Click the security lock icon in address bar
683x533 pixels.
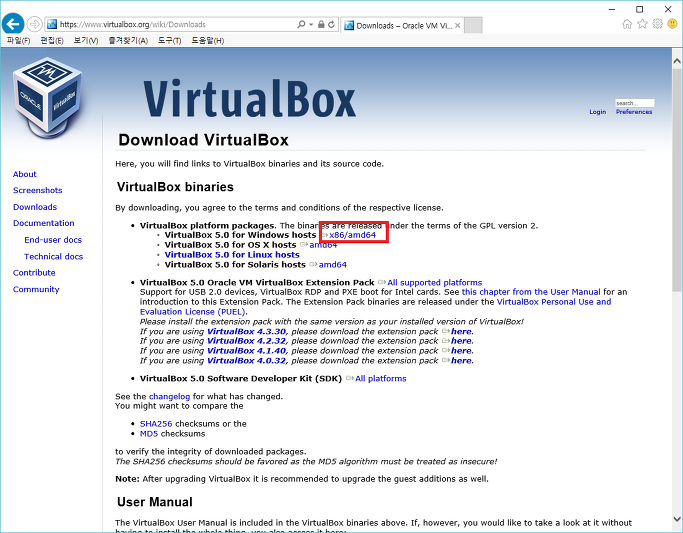(x=321, y=24)
